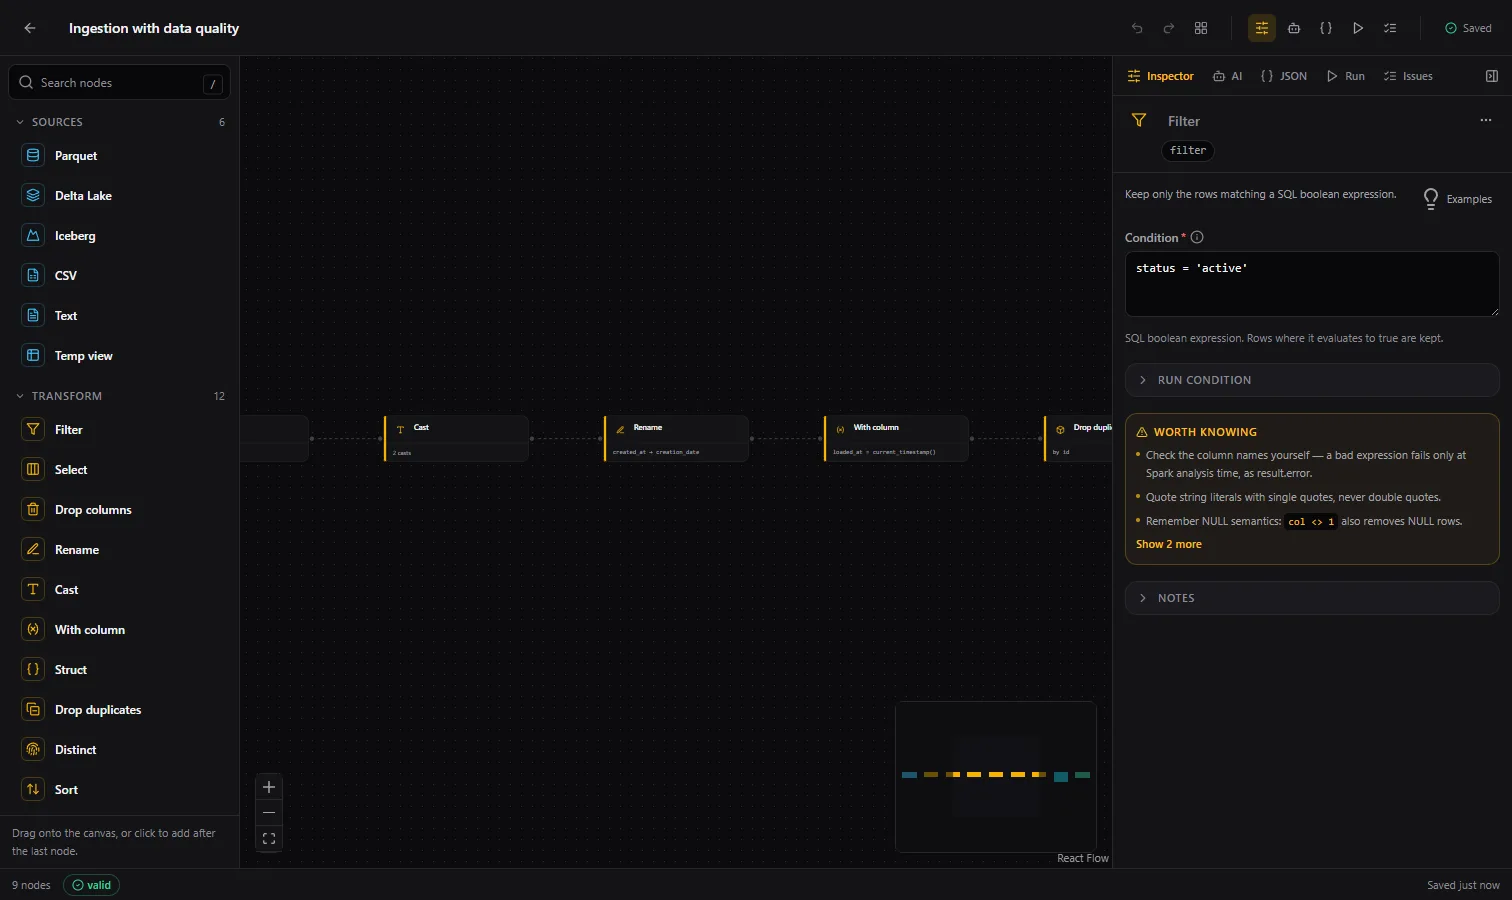Viewport: 1512px width, 900px height.
Task: Click the redo arrow in the top toolbar
Action: coord(1169,28)
